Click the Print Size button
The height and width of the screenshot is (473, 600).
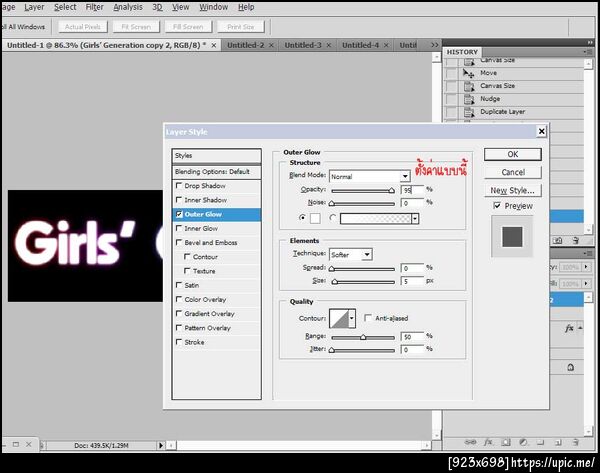coord(241,27)
